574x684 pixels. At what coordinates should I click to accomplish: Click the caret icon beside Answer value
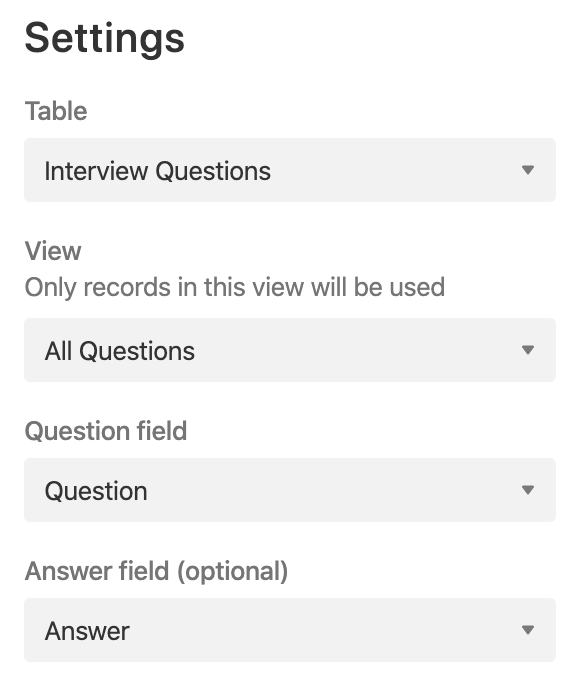(x=528, y=630)
